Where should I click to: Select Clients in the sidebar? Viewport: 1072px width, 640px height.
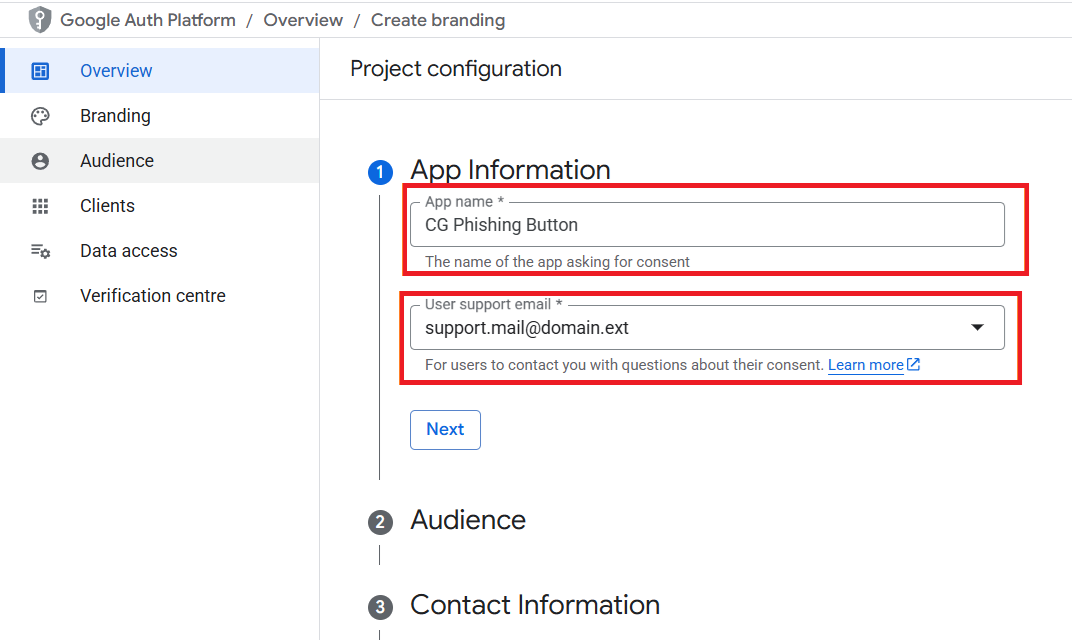[159, 206]
